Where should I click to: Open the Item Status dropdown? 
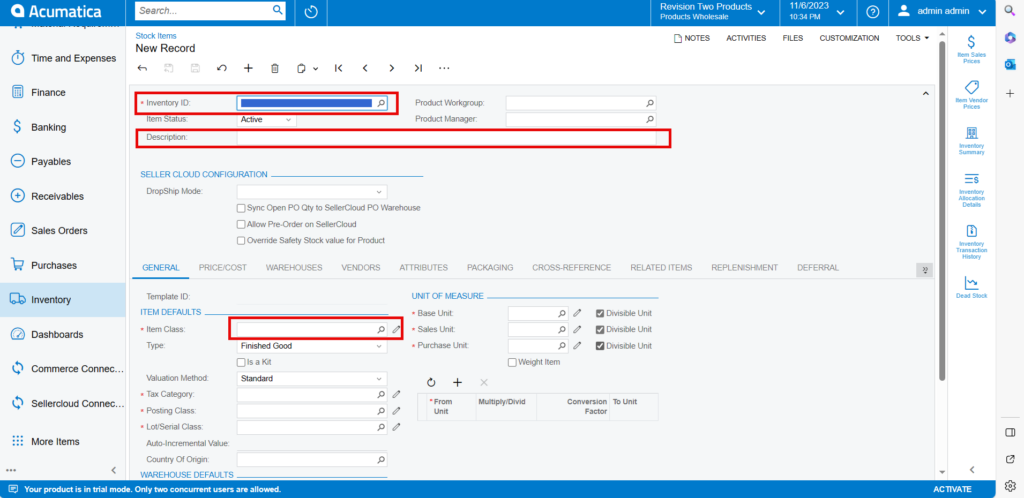tap(266, 119)
